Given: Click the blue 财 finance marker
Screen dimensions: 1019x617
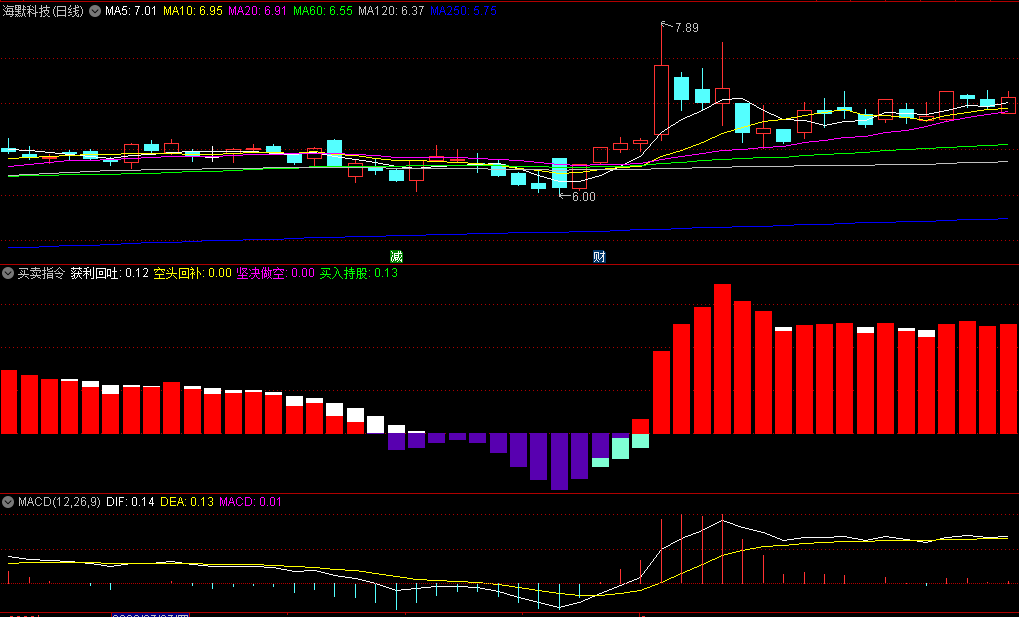Looking at the screenshot, I should point(599,256).
